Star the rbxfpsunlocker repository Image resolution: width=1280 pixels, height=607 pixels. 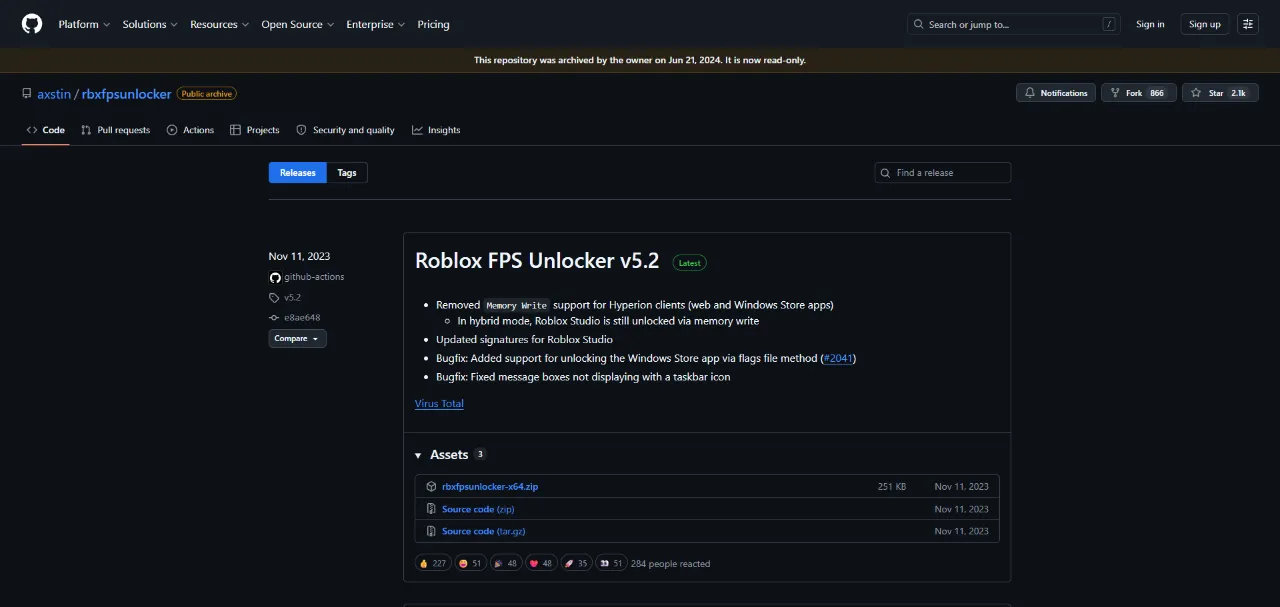[1219, 93]
